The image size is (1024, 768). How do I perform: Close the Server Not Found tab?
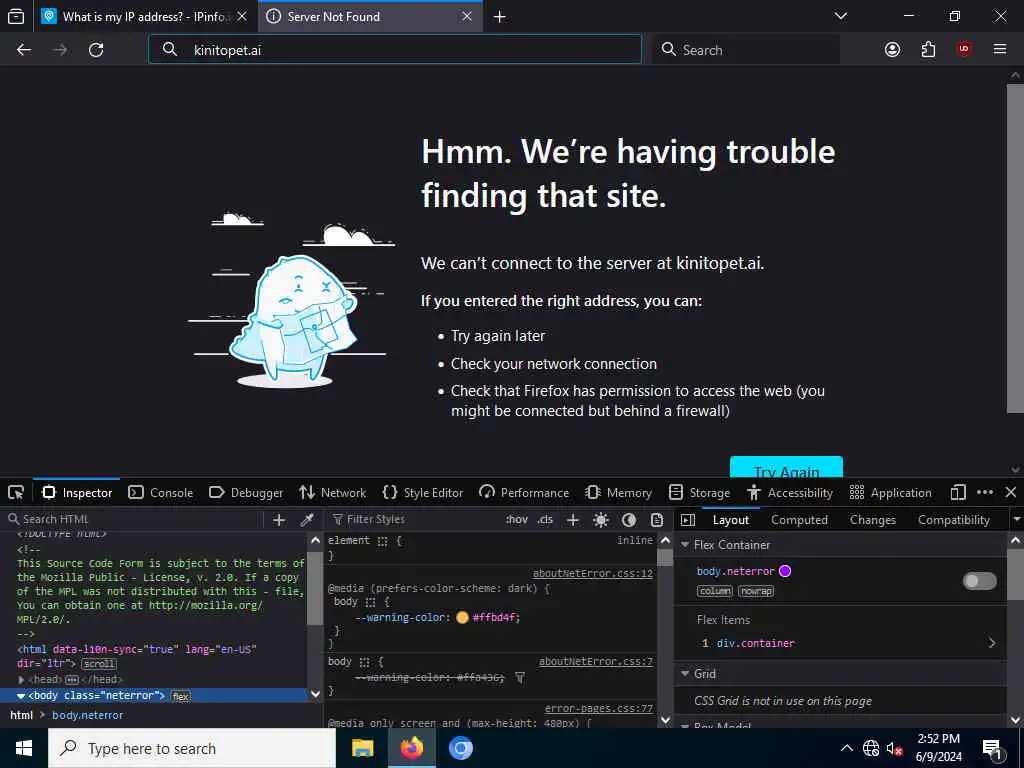467,16
